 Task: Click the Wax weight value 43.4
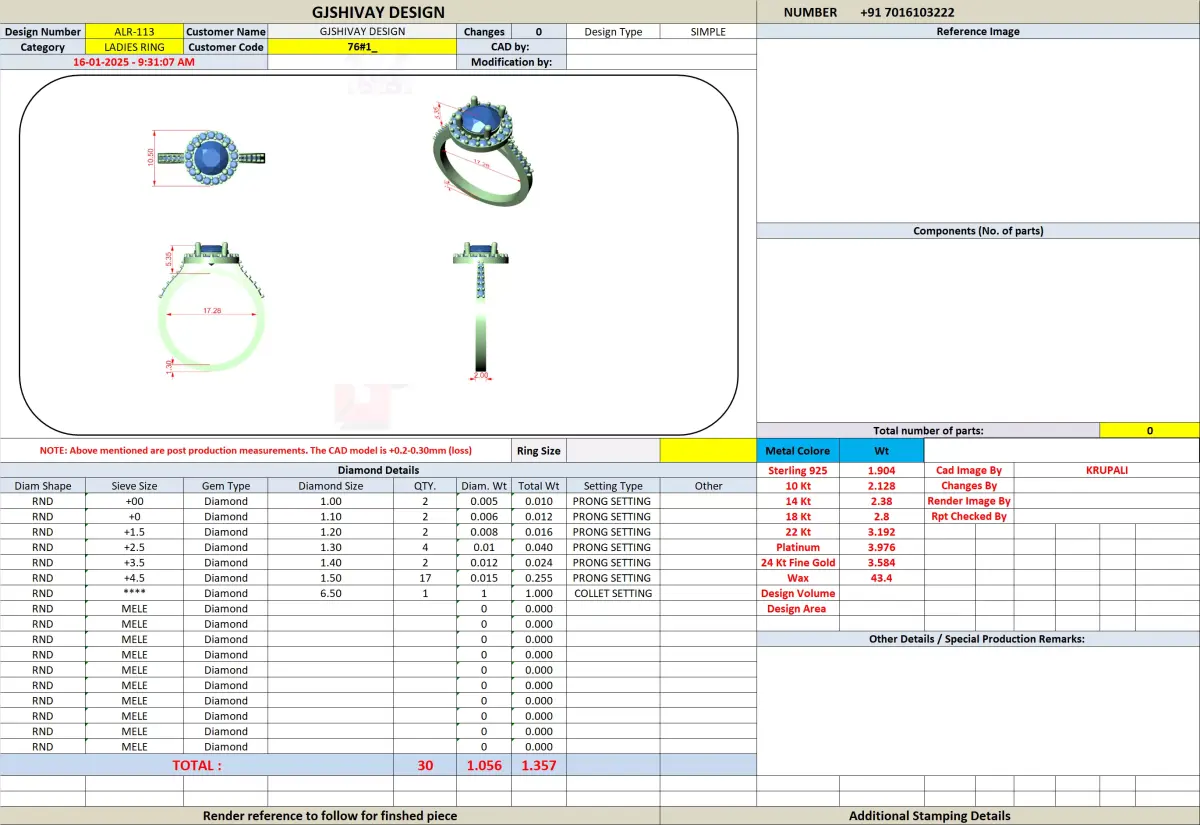click(x=881, y=578)
